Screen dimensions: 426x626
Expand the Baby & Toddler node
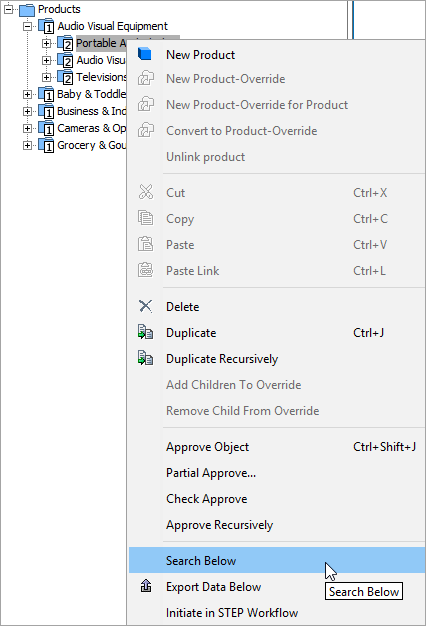coord(27,95)
